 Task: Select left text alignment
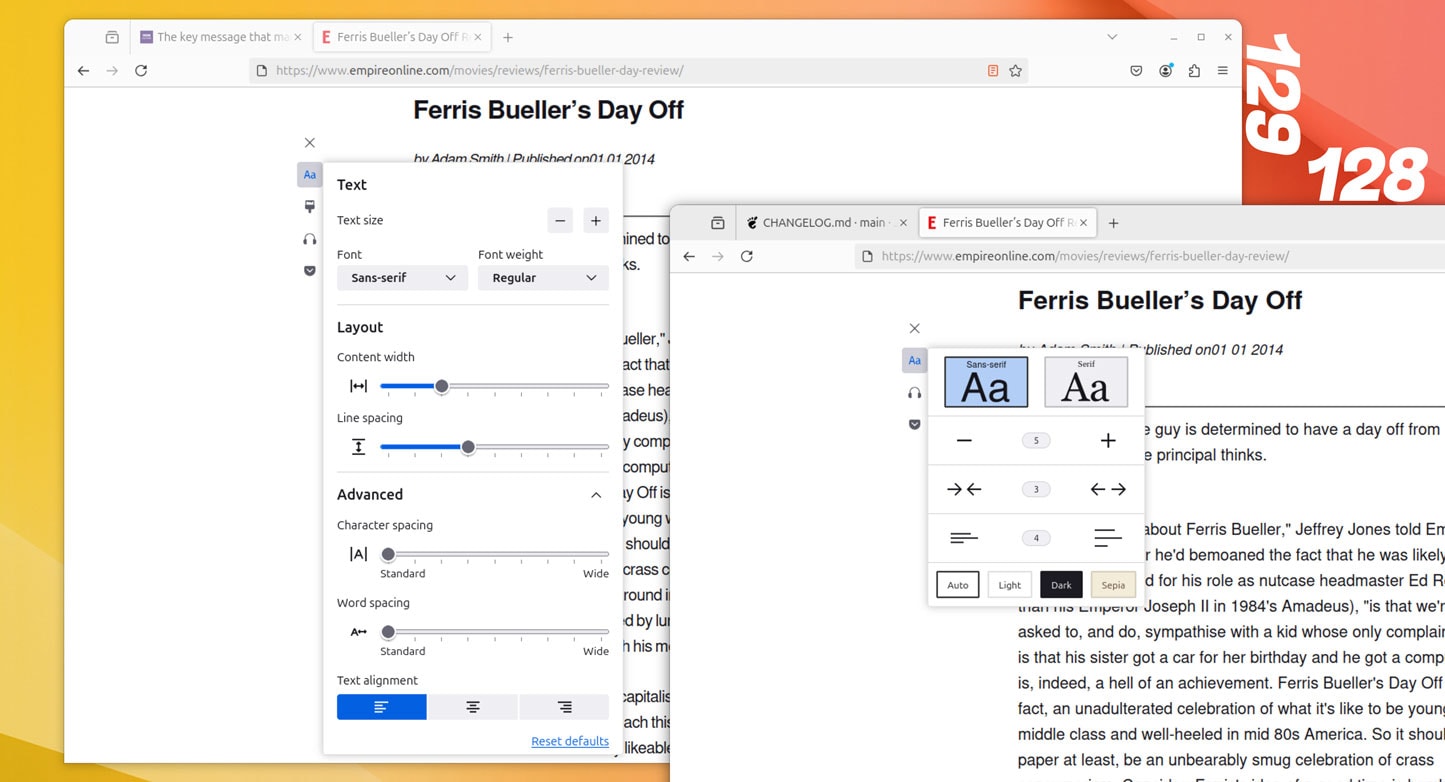(x=381, y=707)
